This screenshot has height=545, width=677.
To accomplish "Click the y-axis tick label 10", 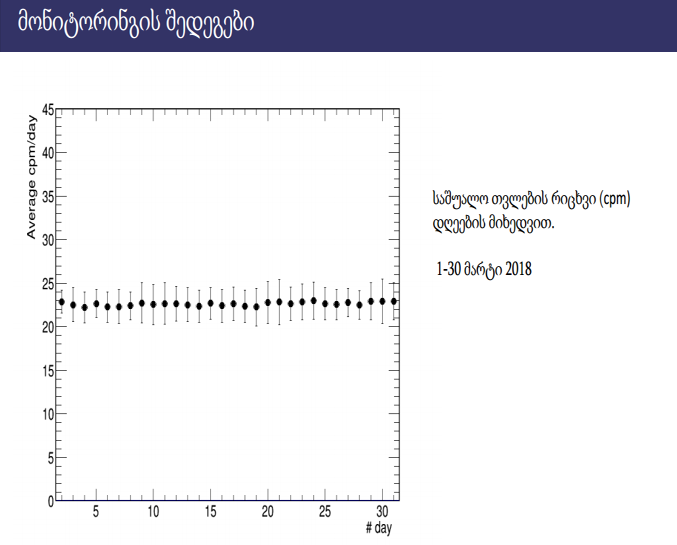I will click(48, 414).
